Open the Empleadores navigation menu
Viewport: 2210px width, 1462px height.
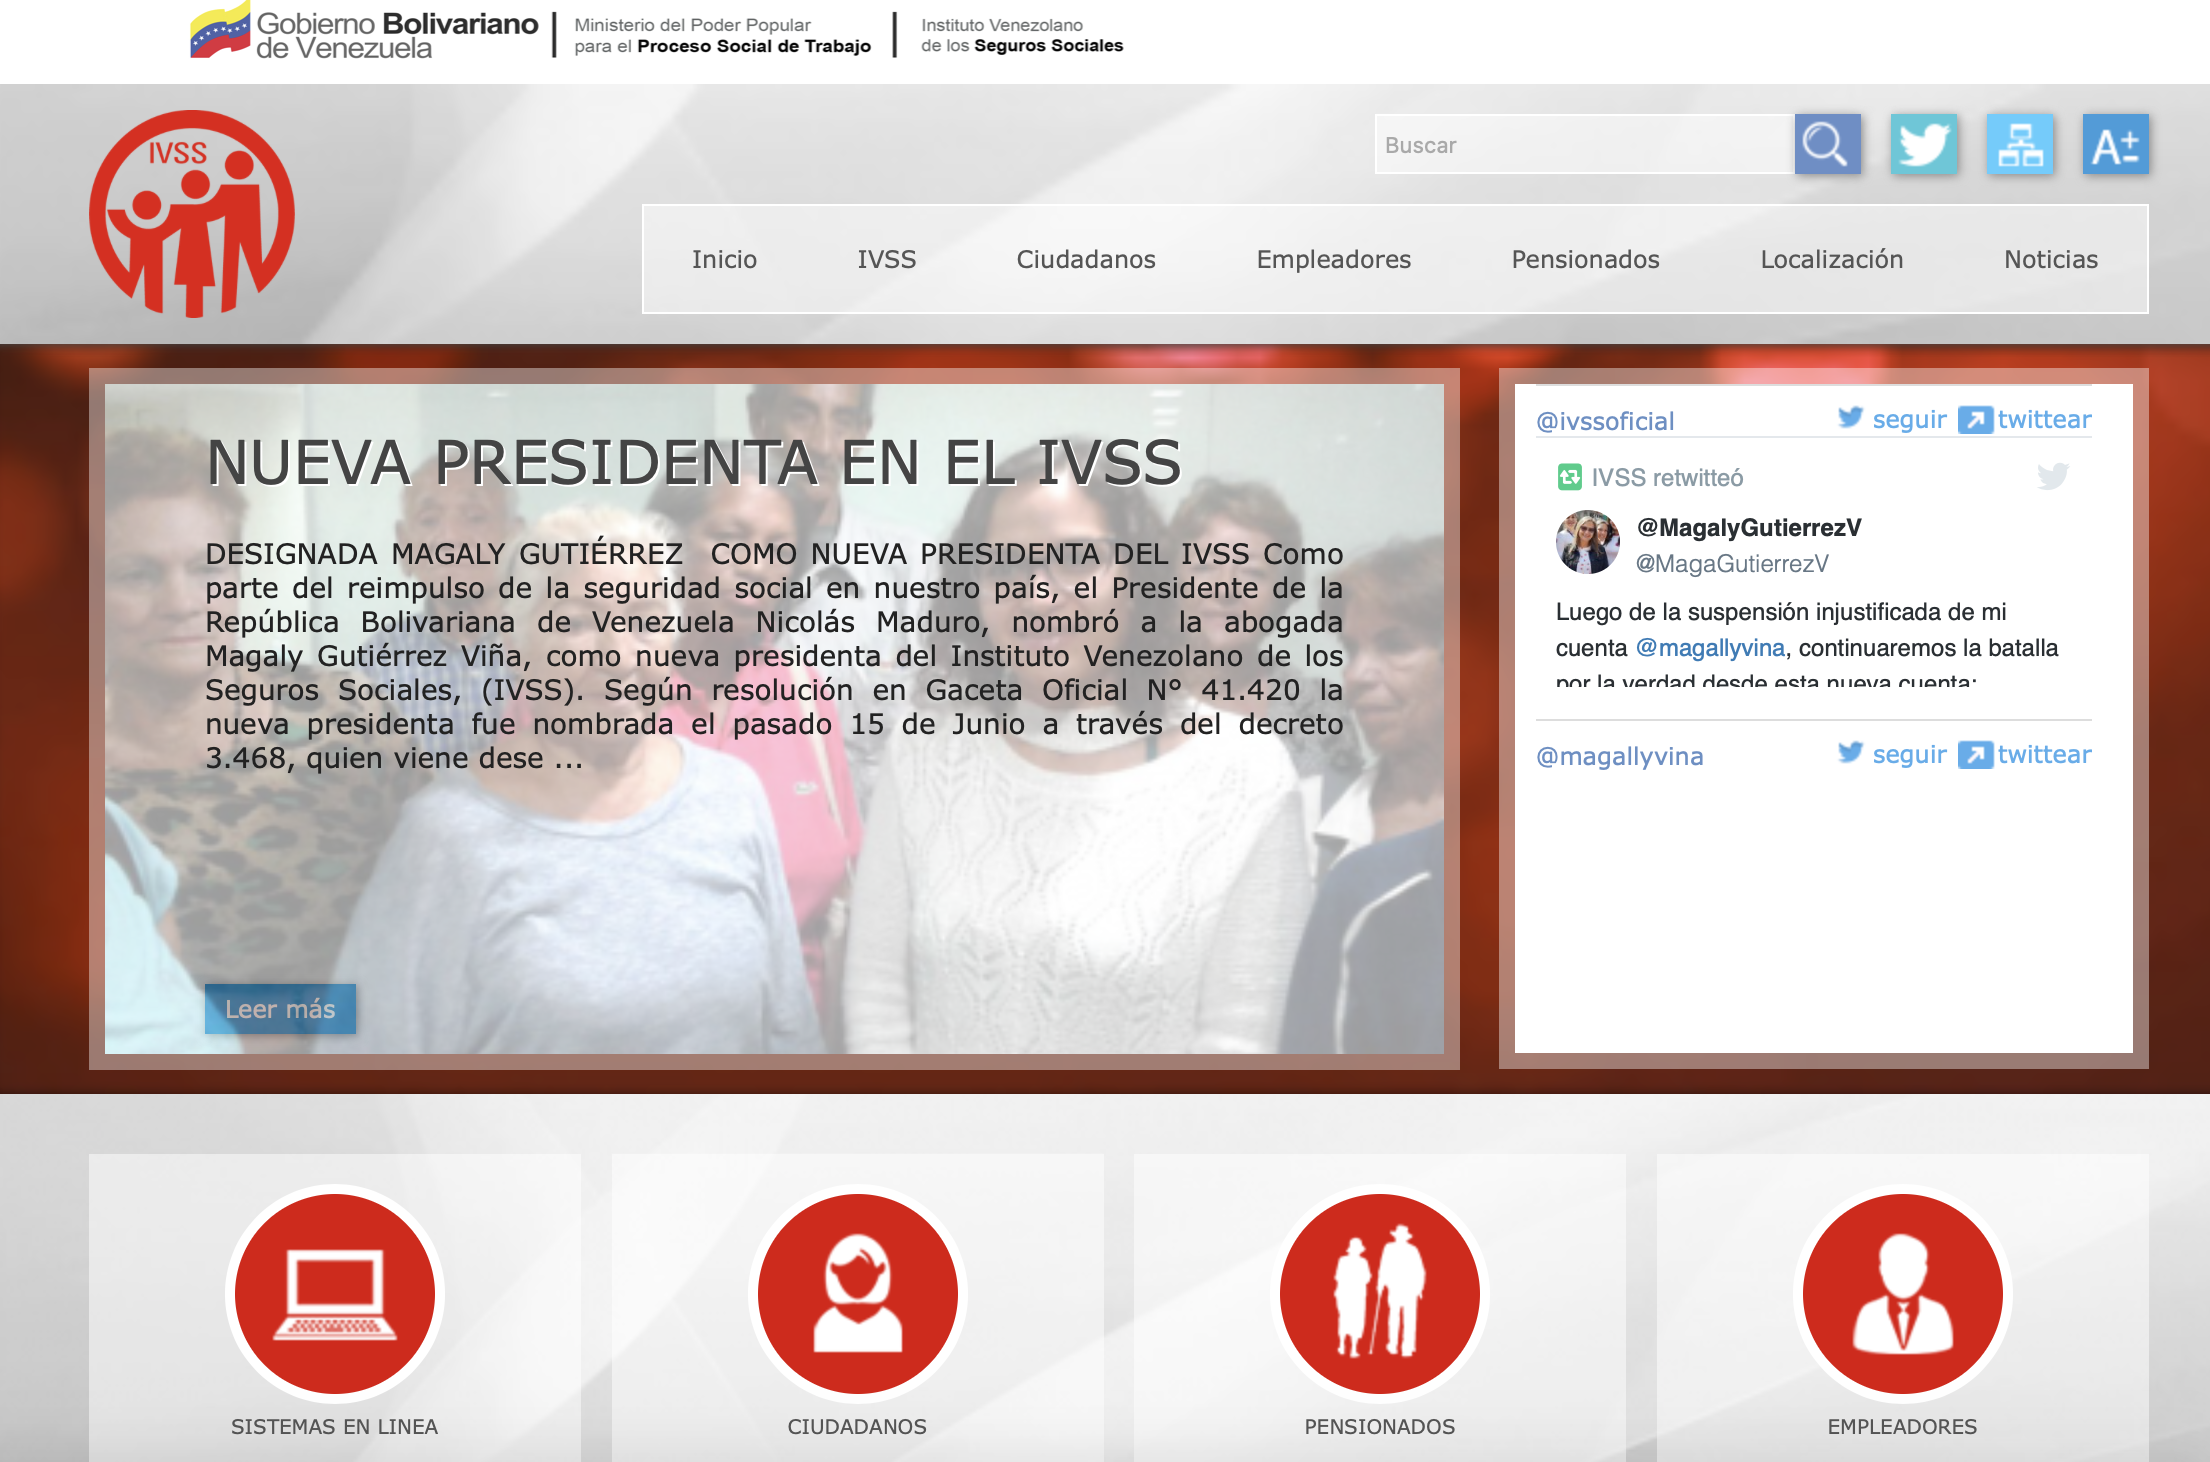[x=1334, y=259]
